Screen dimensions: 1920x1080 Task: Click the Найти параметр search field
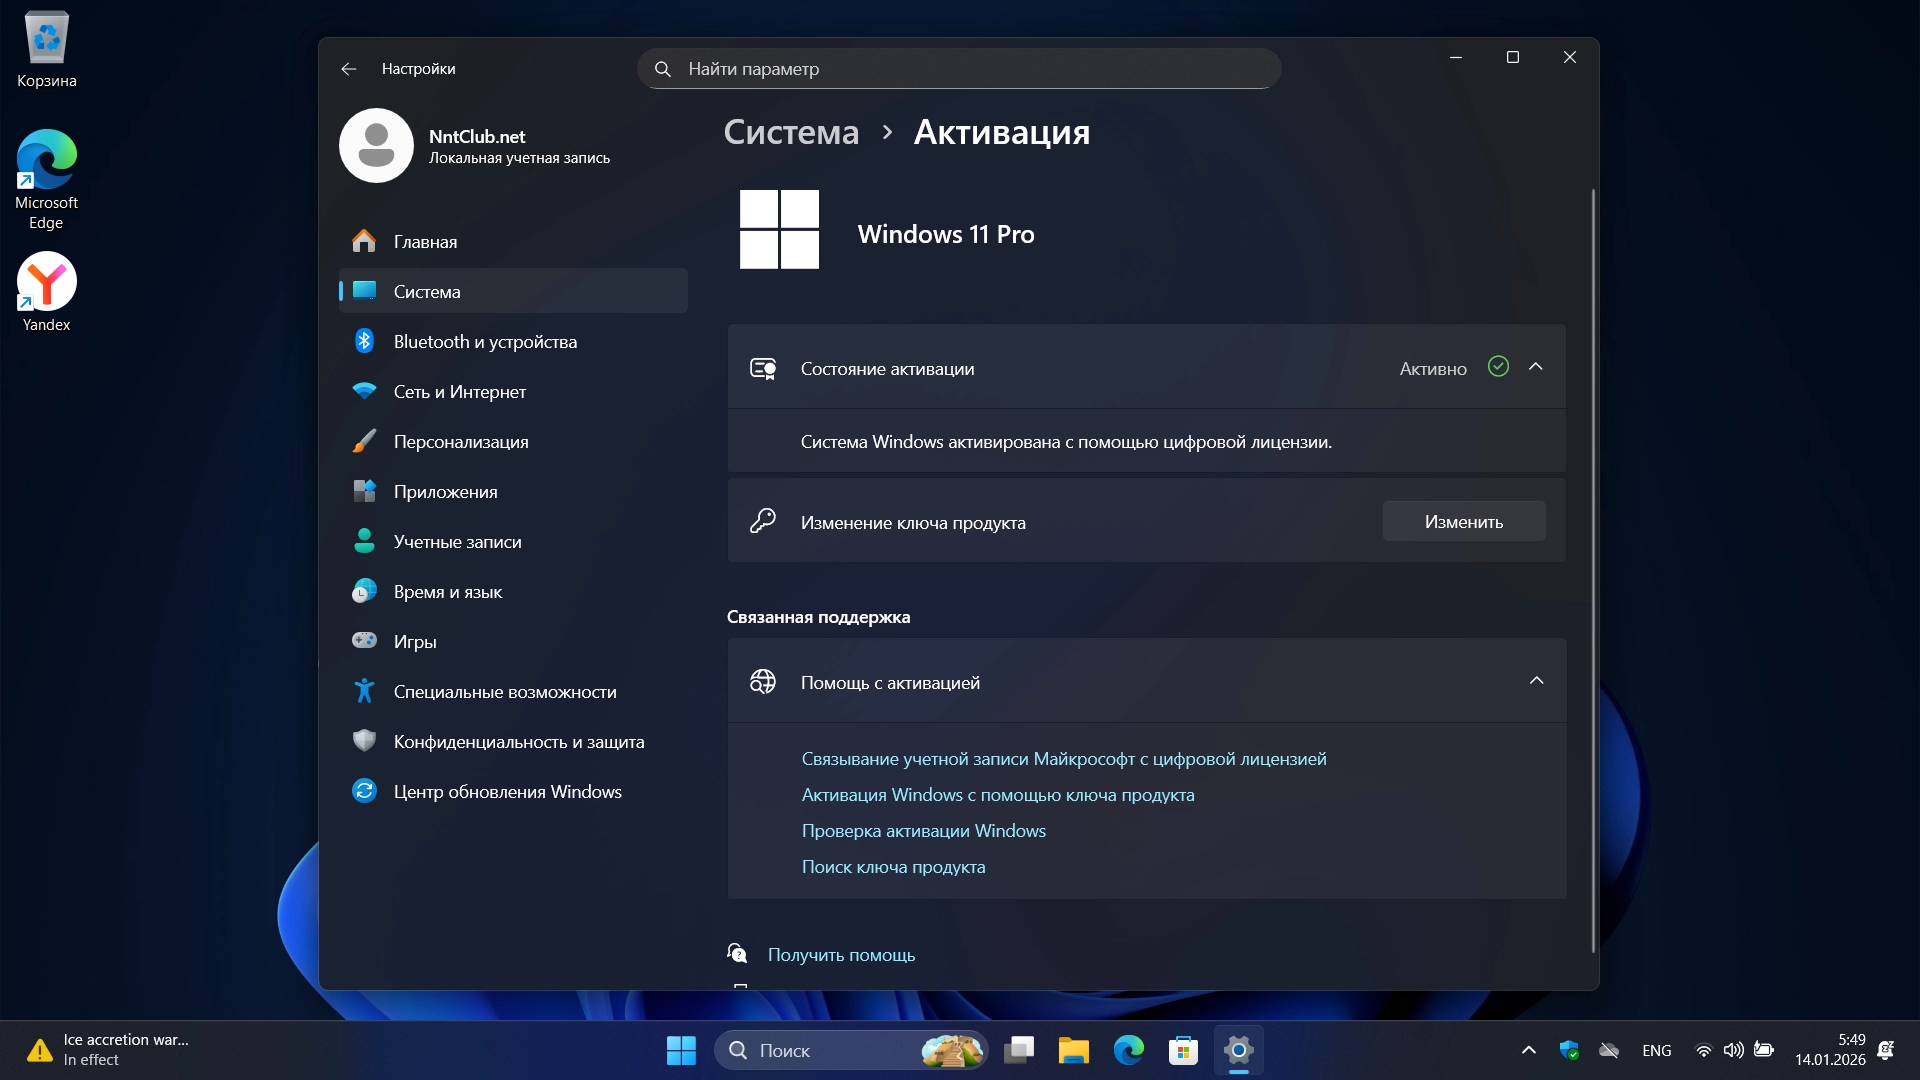[958, 69]
